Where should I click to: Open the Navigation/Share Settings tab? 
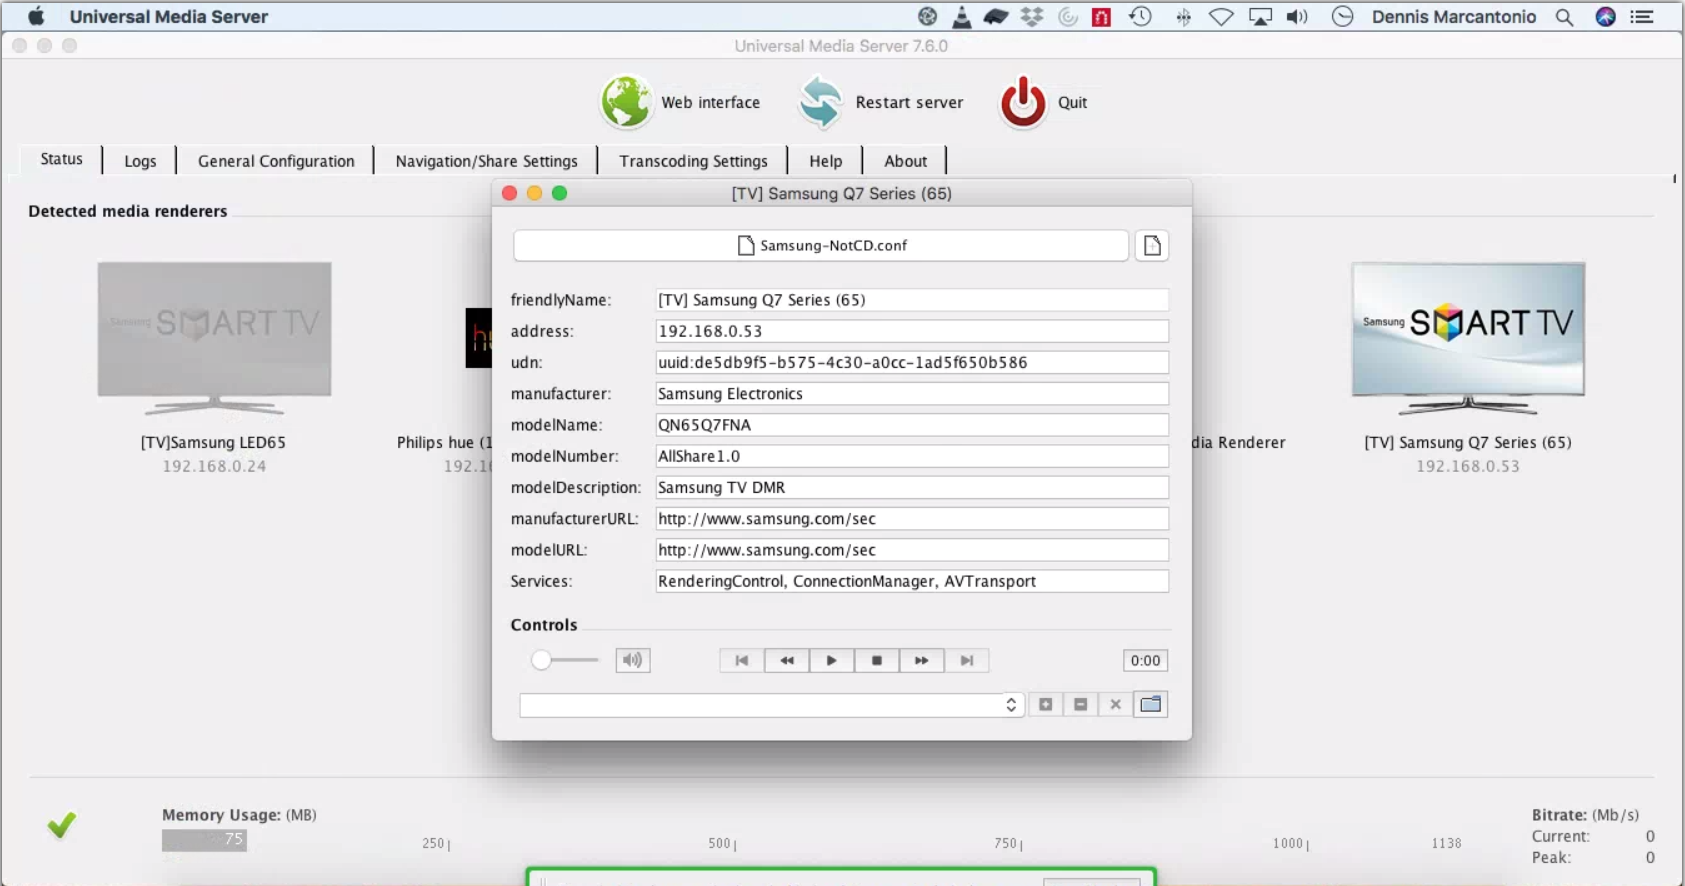(487, 161)
